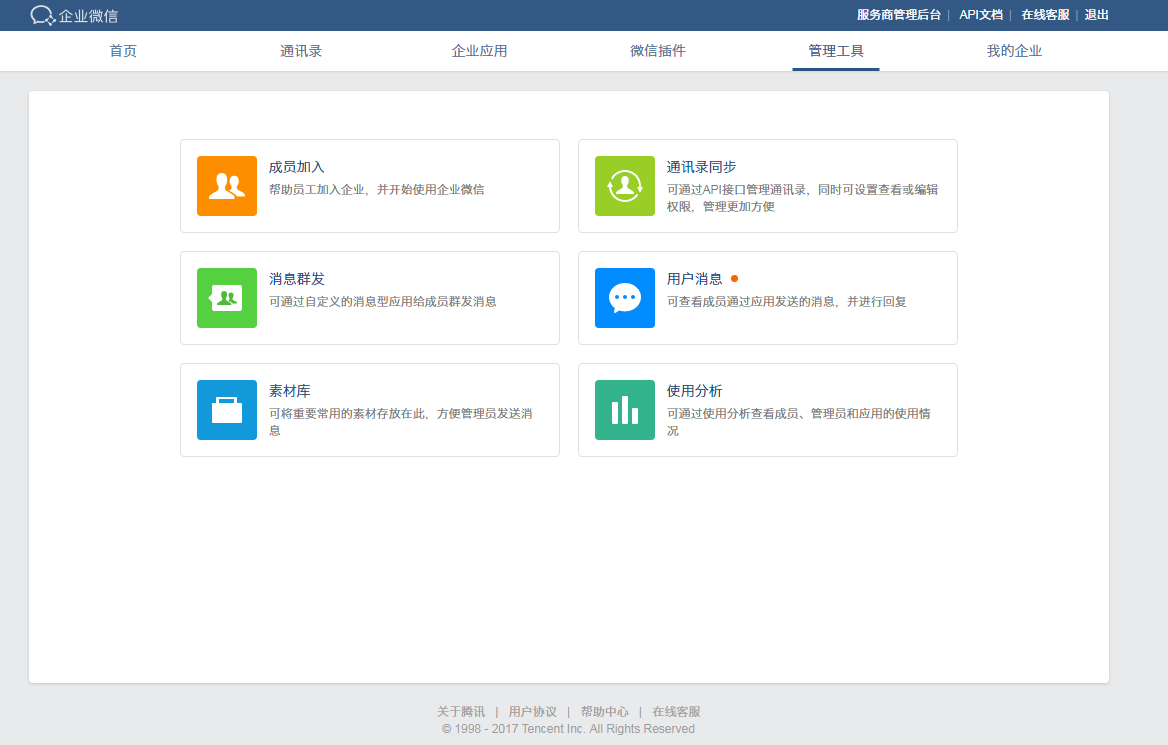The width and height of the screenshot is (1168, 745).
Task: Click 在线客服 in the footer
Action: 676,711
